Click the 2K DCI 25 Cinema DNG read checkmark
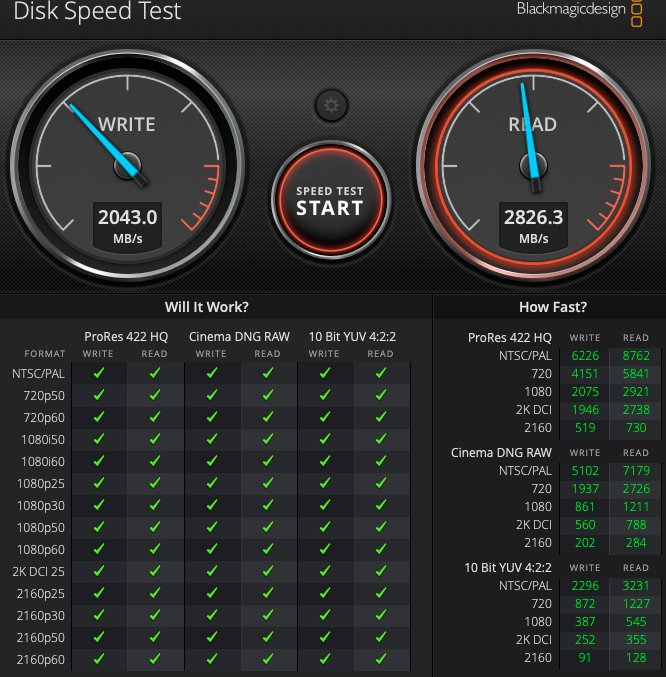This screenshot has height=677, width=666. coord(268,571)
